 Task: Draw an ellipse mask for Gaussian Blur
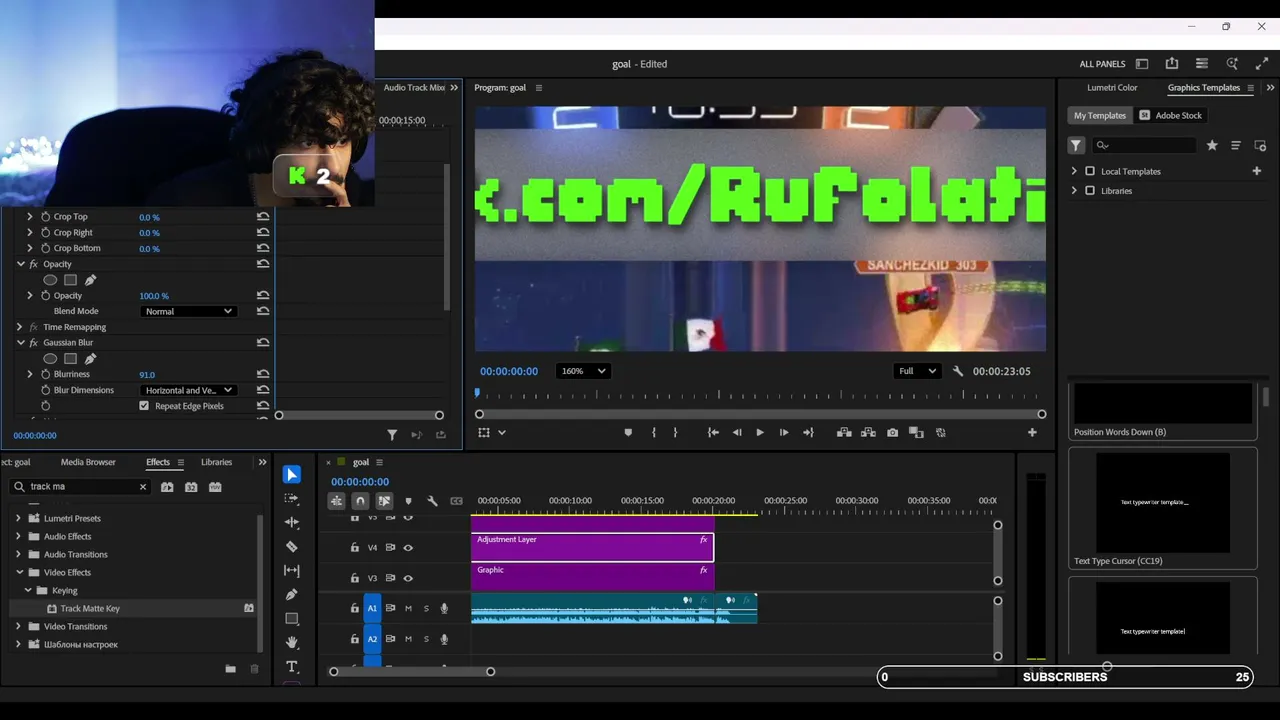point(50,358)
